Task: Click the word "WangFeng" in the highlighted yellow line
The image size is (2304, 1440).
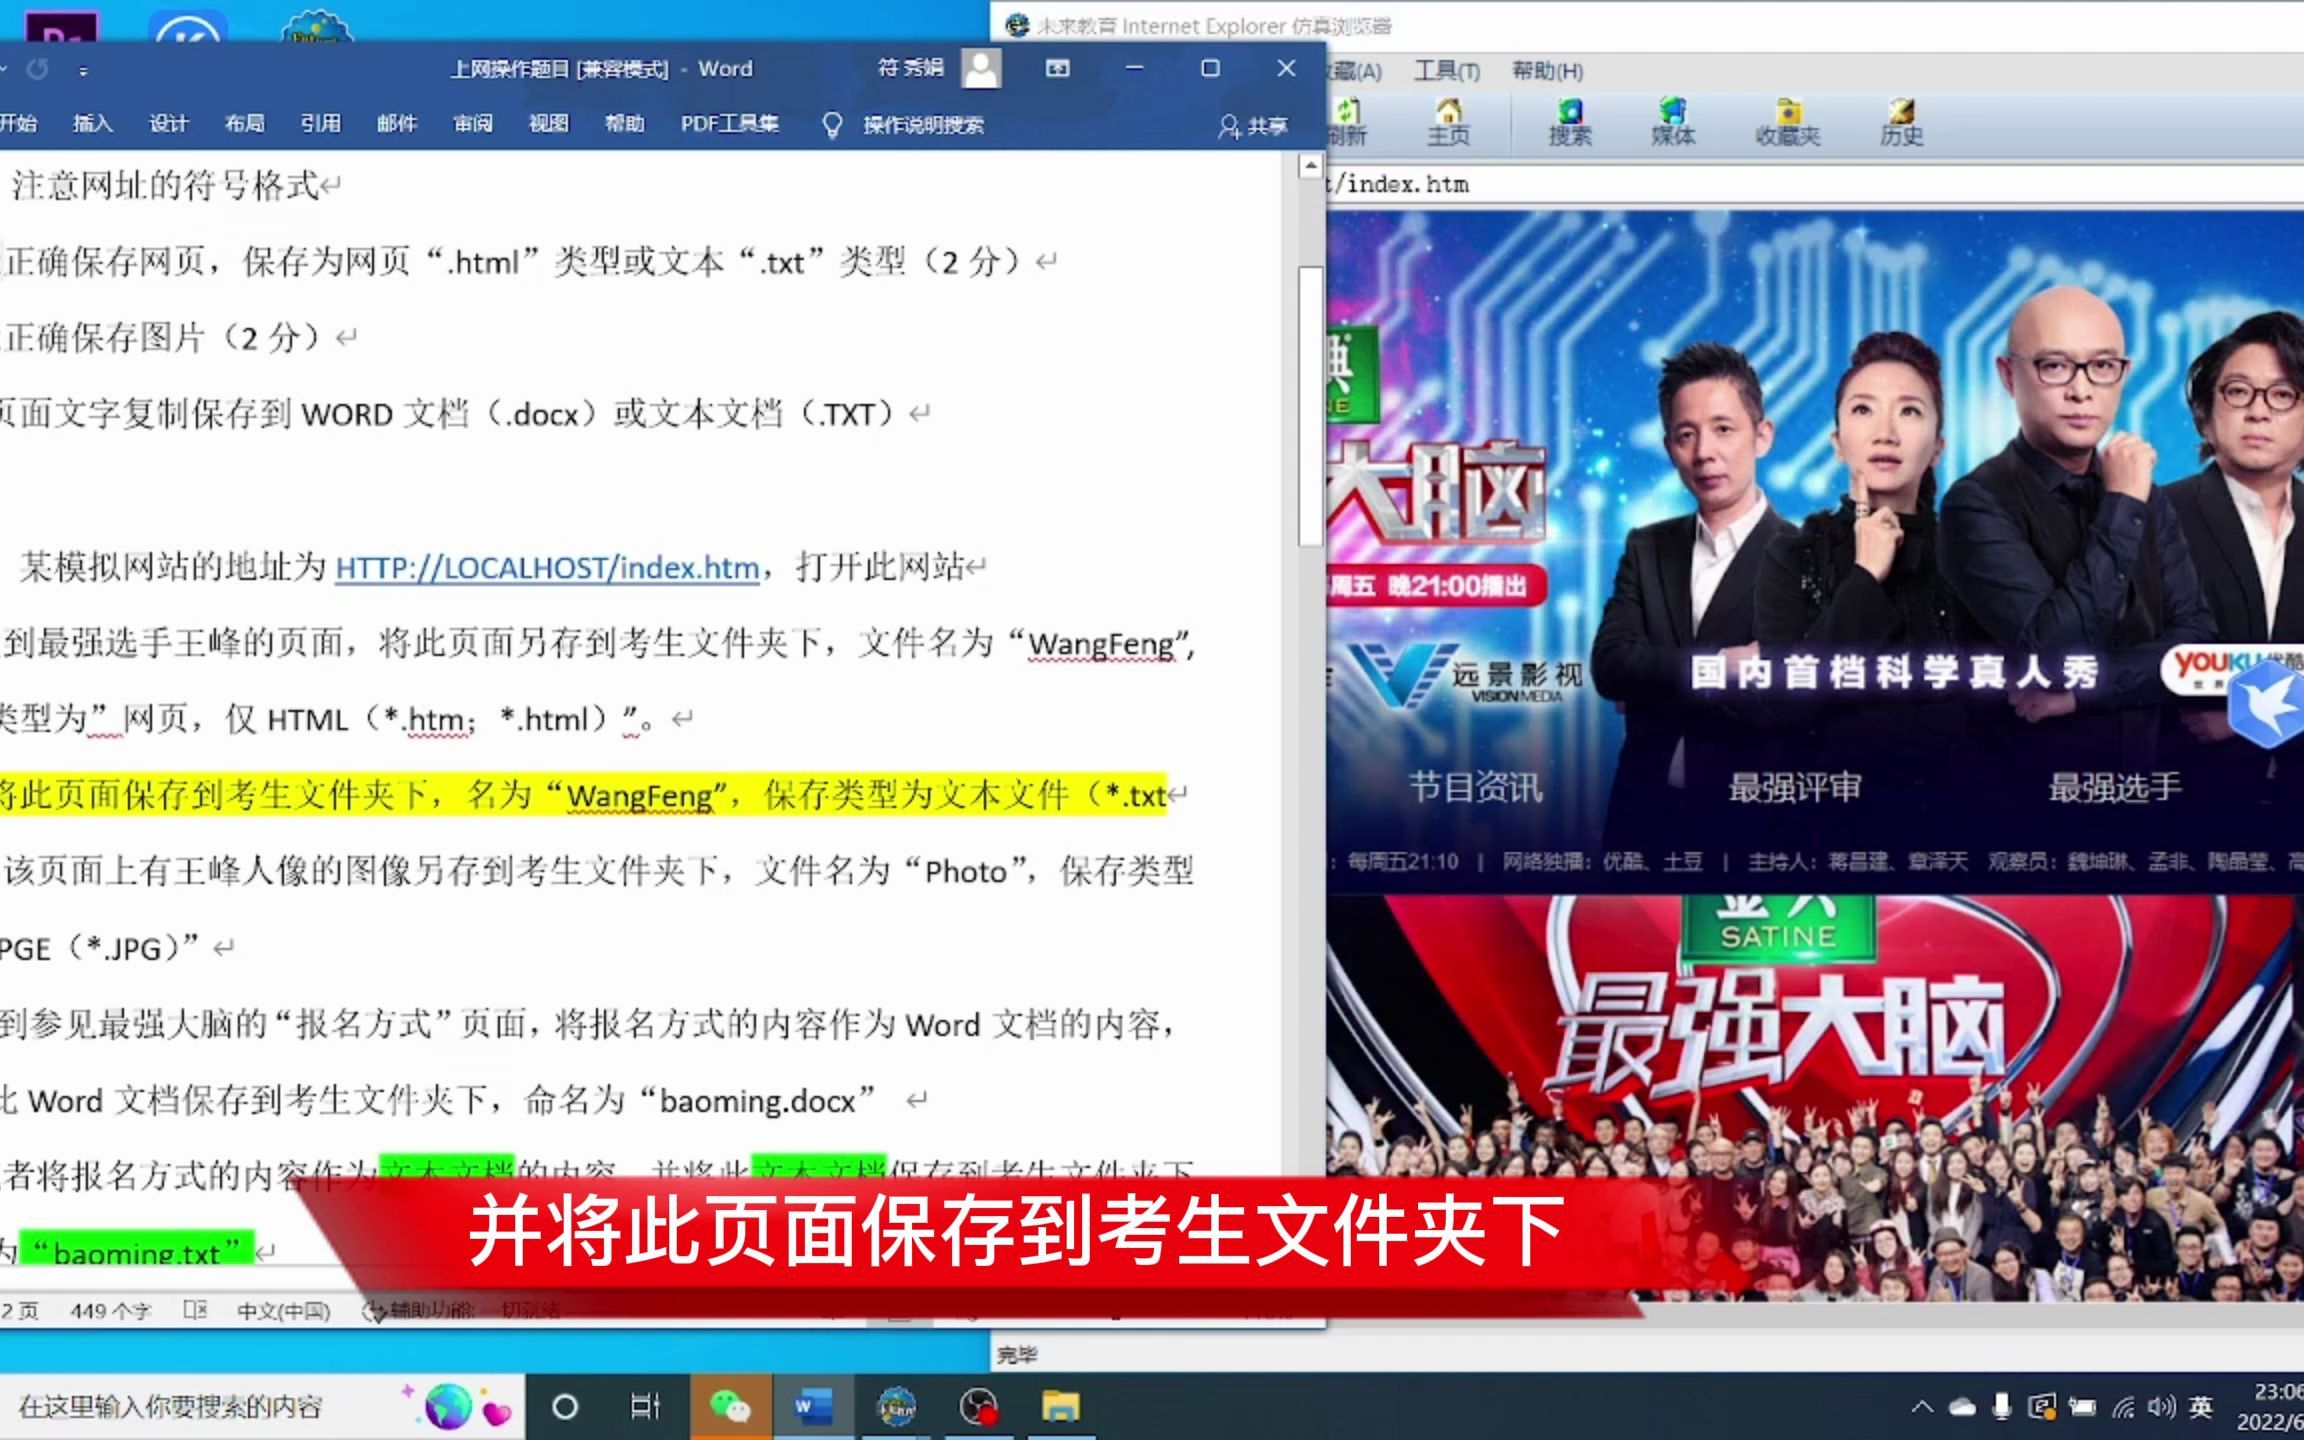Action: tap(639, 796)
